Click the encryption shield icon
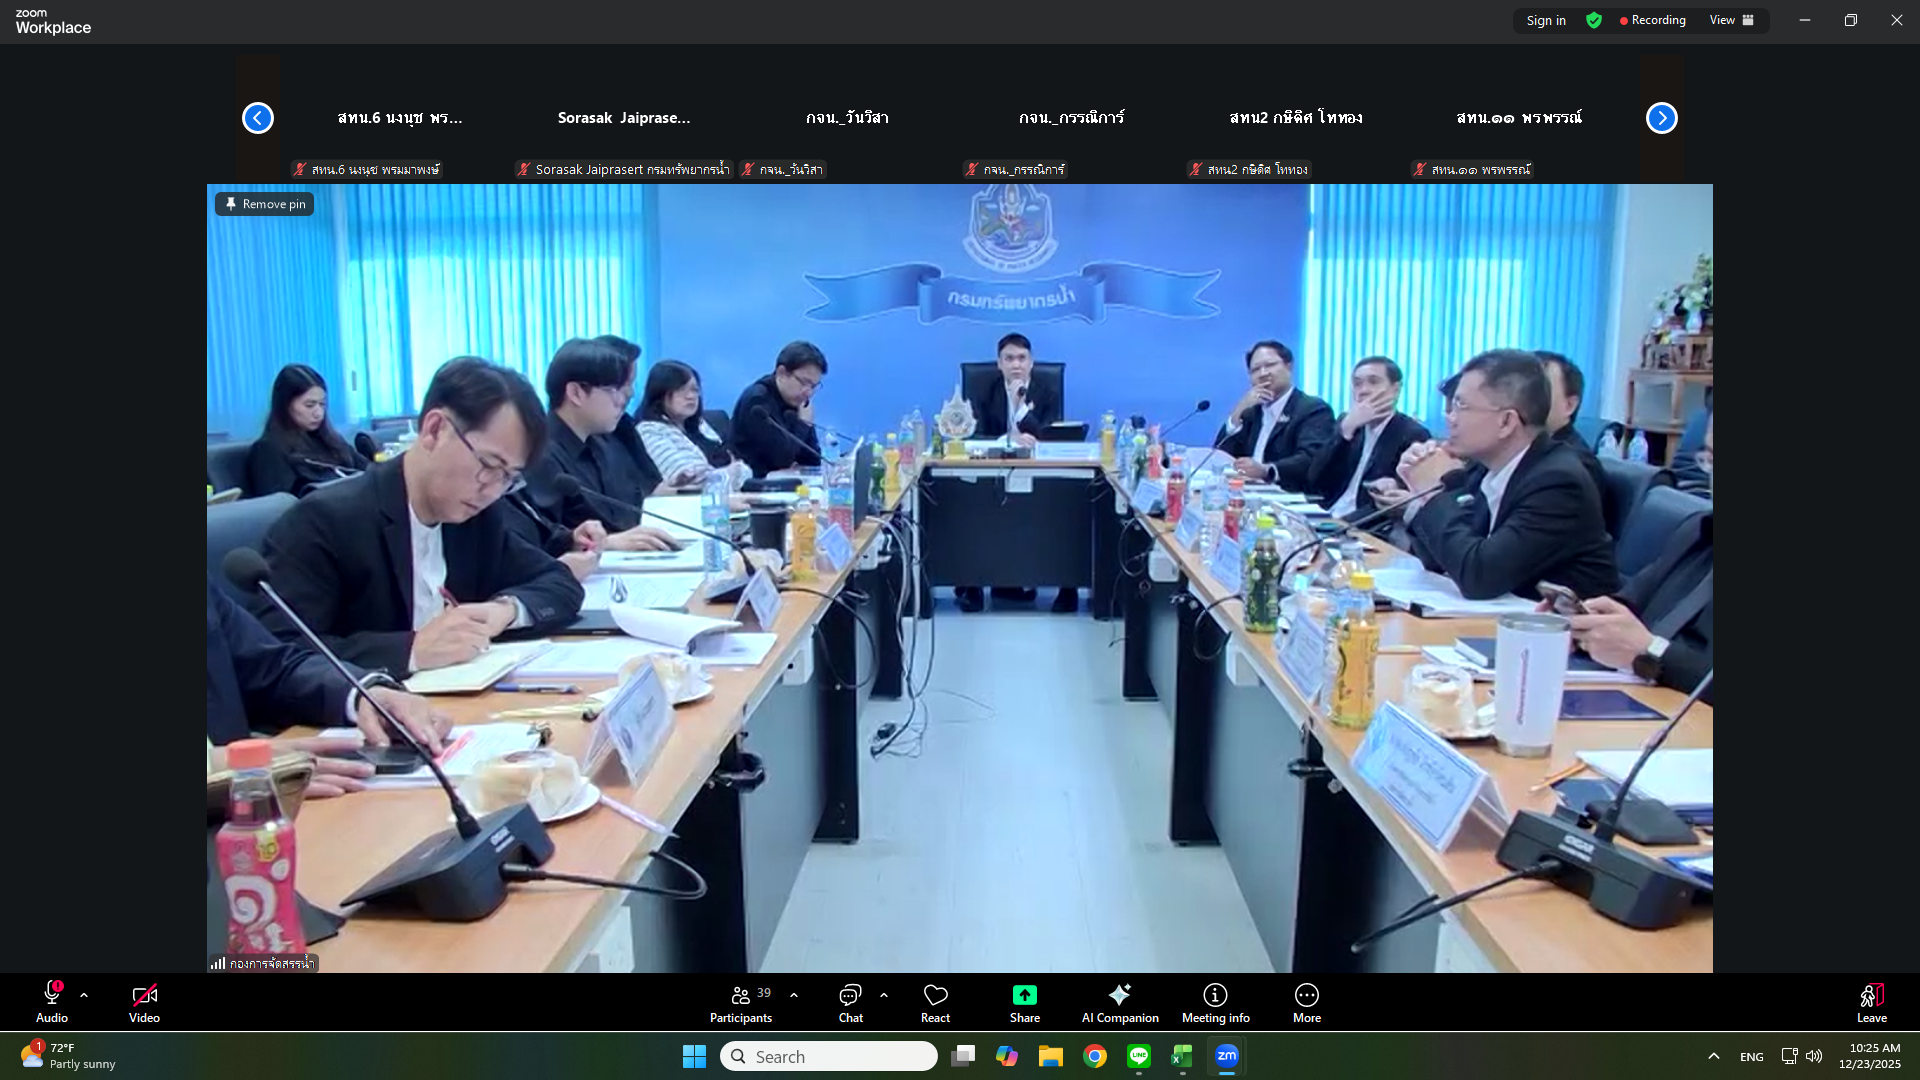The width and height of the screenshot is (1920, 1080). click(x=1594, y=20)
